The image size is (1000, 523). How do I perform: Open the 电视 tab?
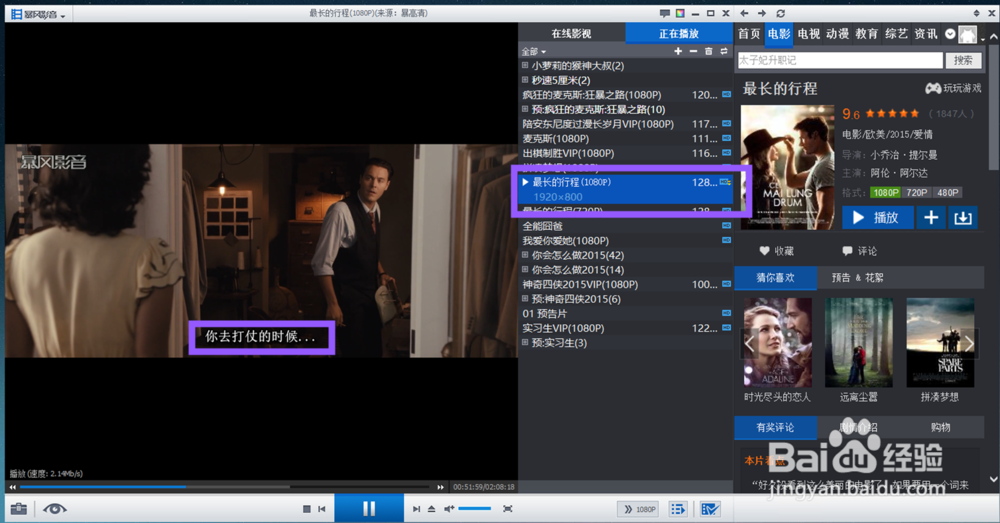809,34
